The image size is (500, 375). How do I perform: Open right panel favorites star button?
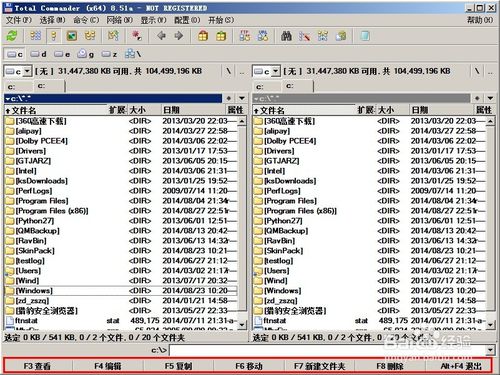477,98
